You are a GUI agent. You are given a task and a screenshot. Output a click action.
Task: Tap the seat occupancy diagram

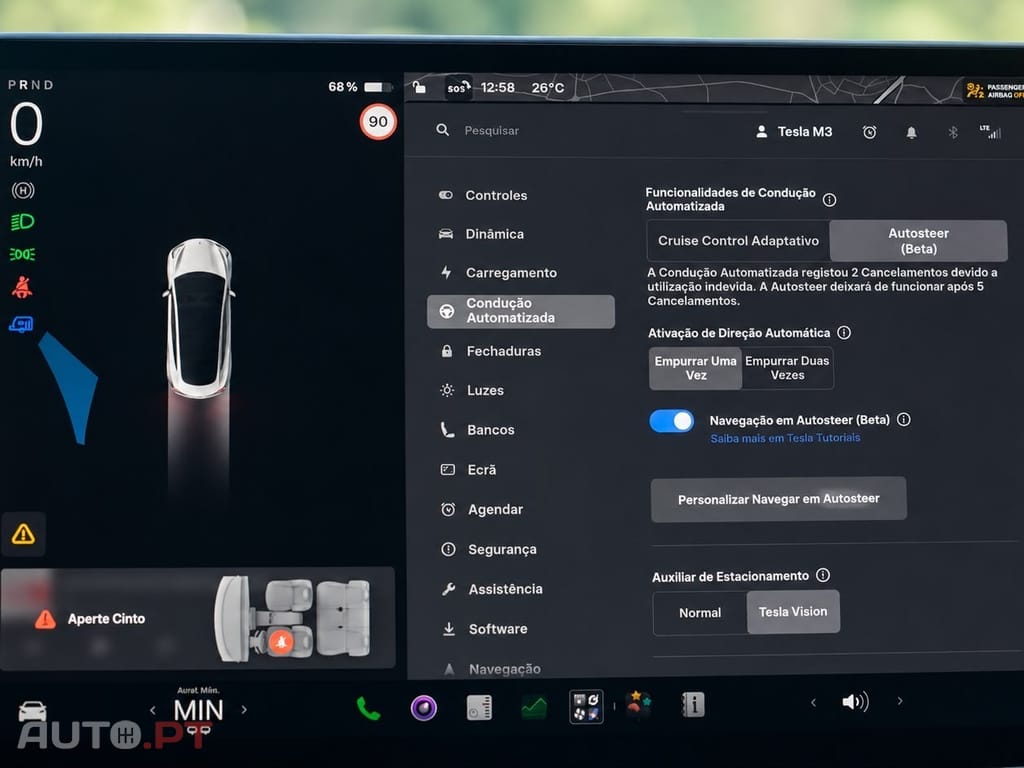[293, 618]
